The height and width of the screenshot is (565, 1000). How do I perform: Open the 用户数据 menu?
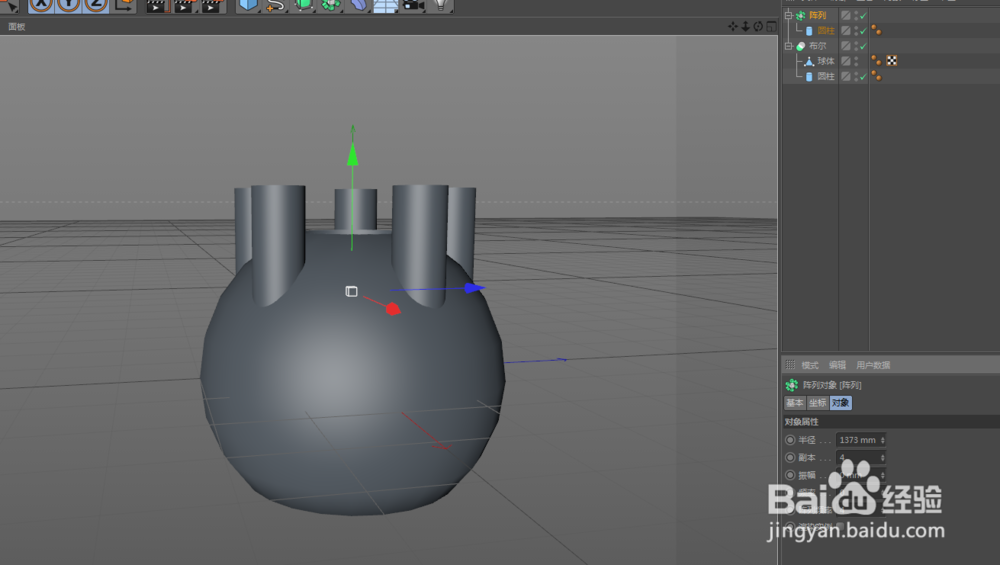pyautogui.click(x=873, y=365)
